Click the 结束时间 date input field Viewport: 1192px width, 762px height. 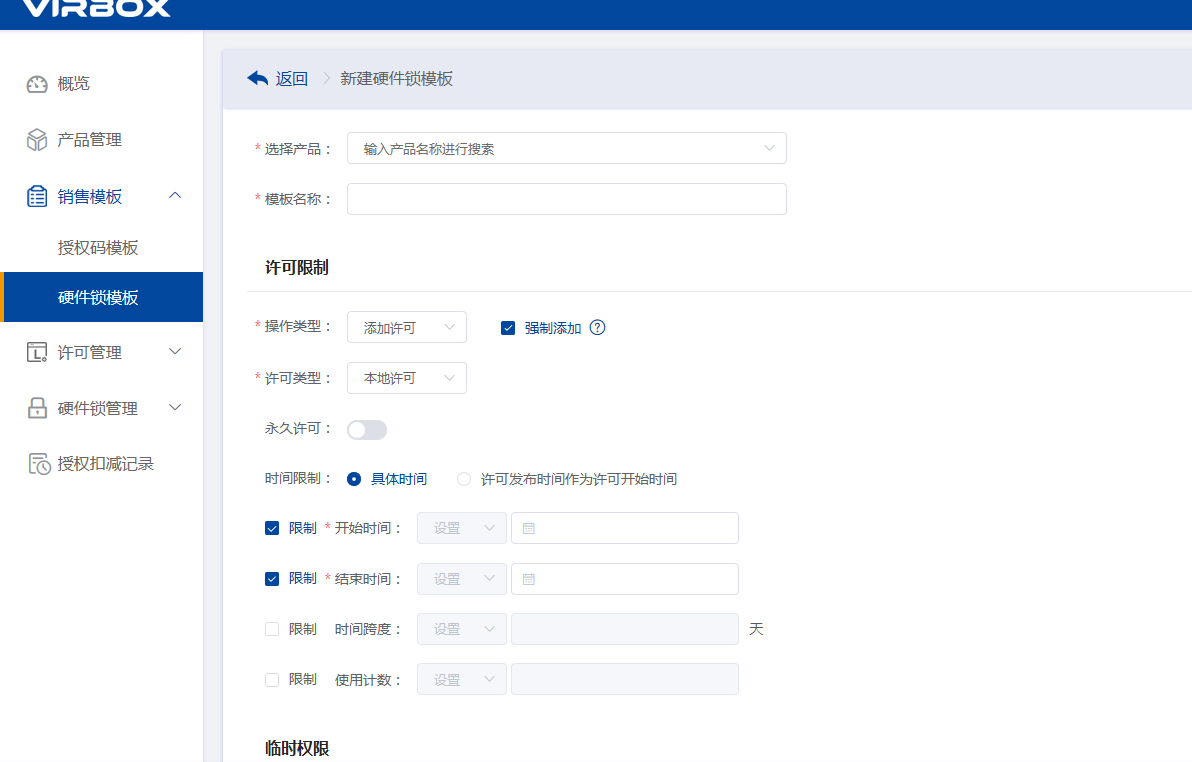coord(625,579)
